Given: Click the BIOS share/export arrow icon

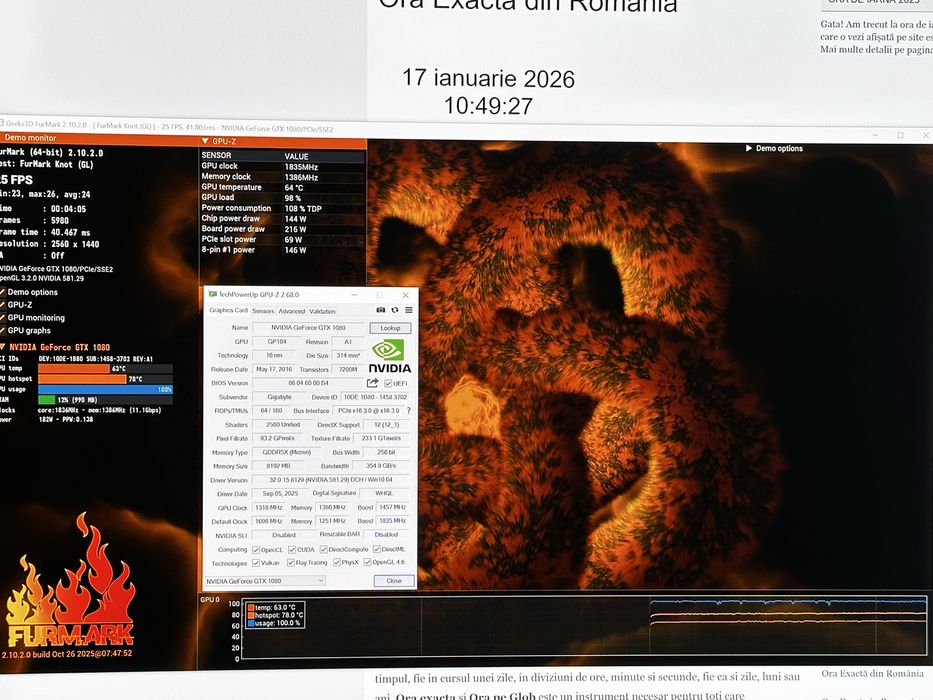Looking at the screenshot, I should pos(372,383).
